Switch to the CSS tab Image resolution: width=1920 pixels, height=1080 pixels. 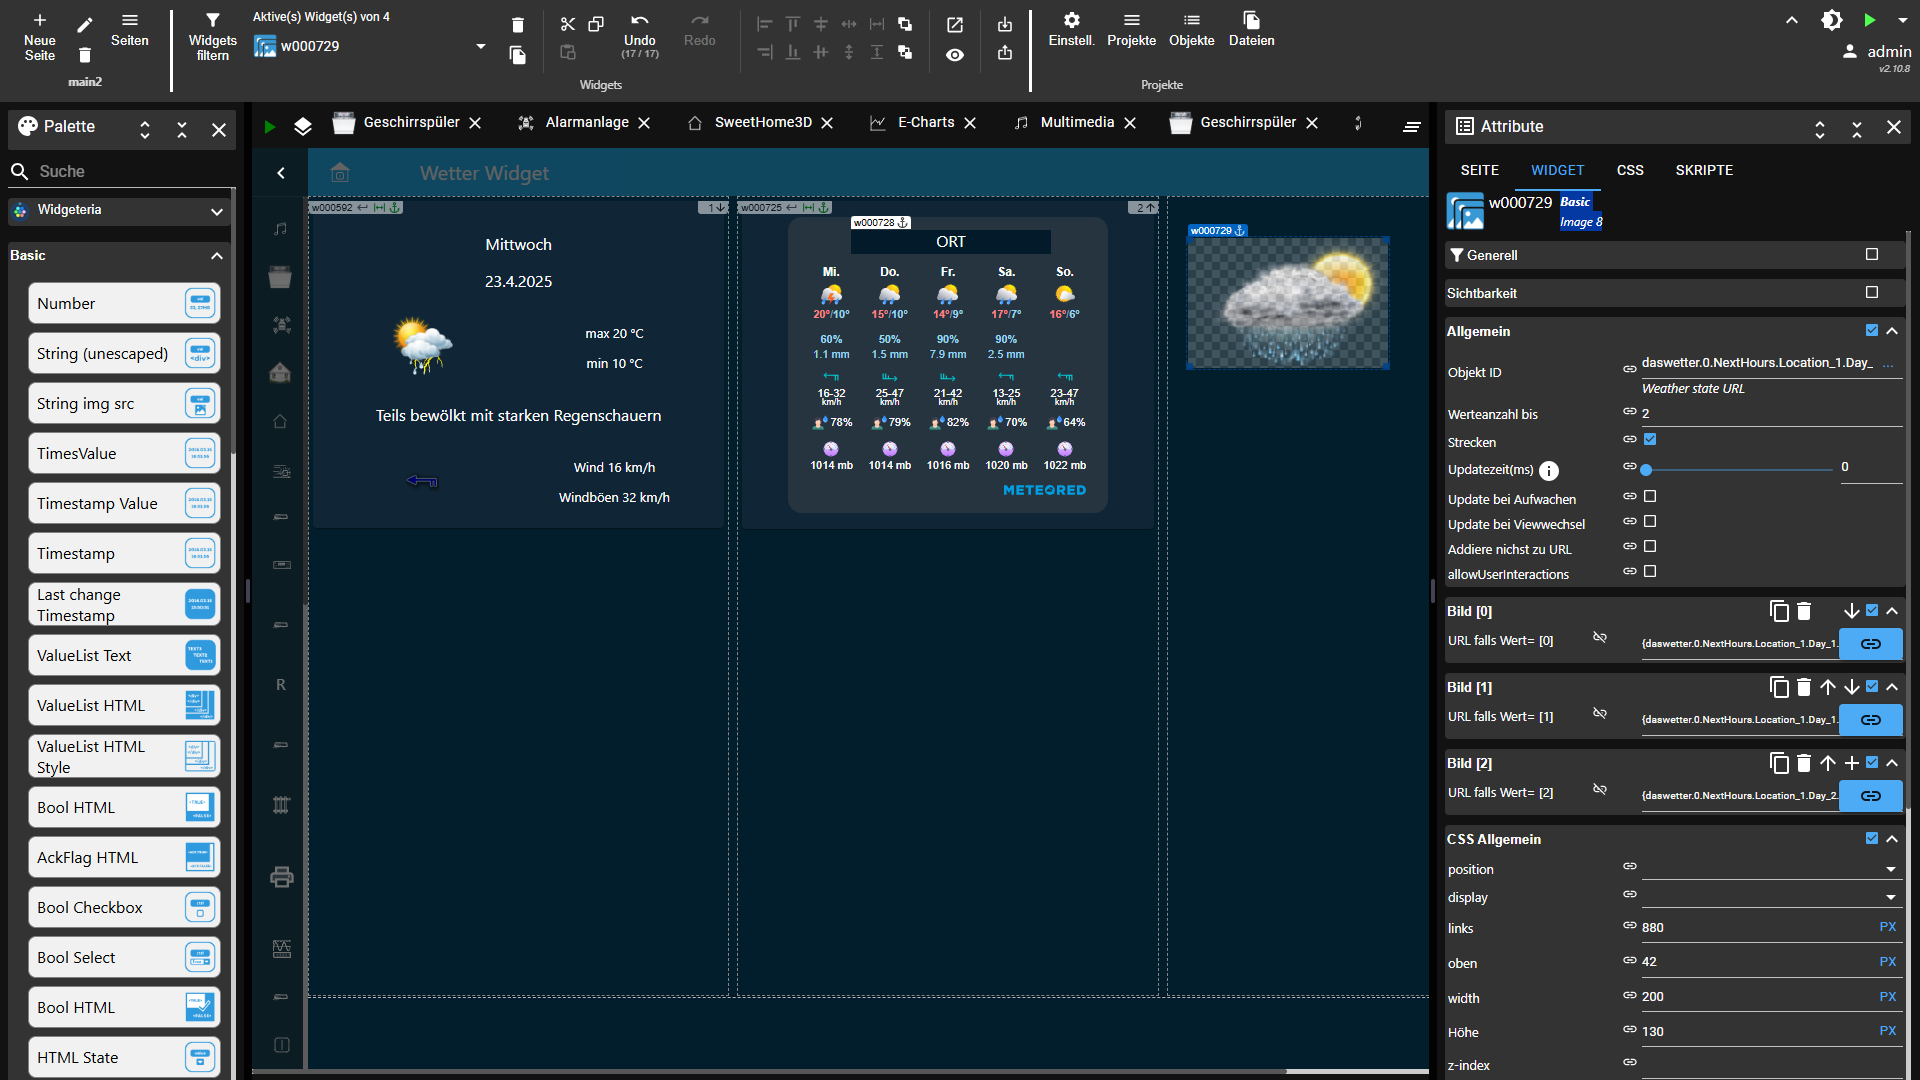(1629, 170)
